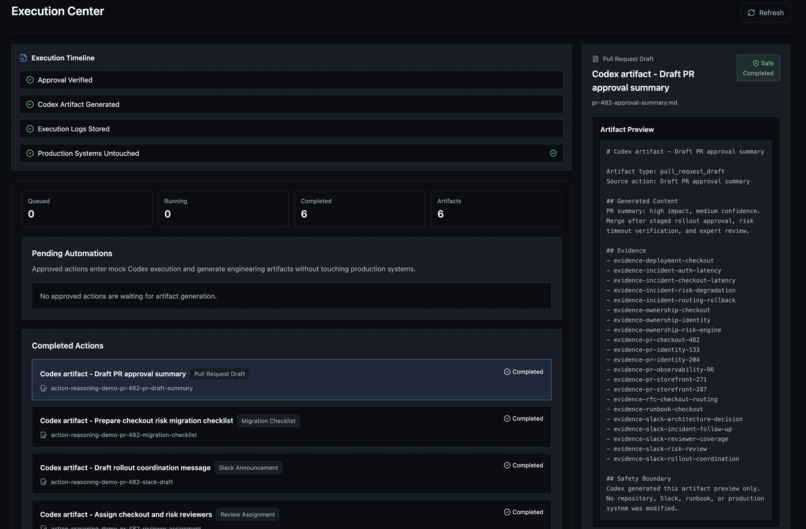The height and width of the screenshot is (529, 806).
Task: Click the Safe Completed badge
Action: pyautogui.click(x=758, y=68)
